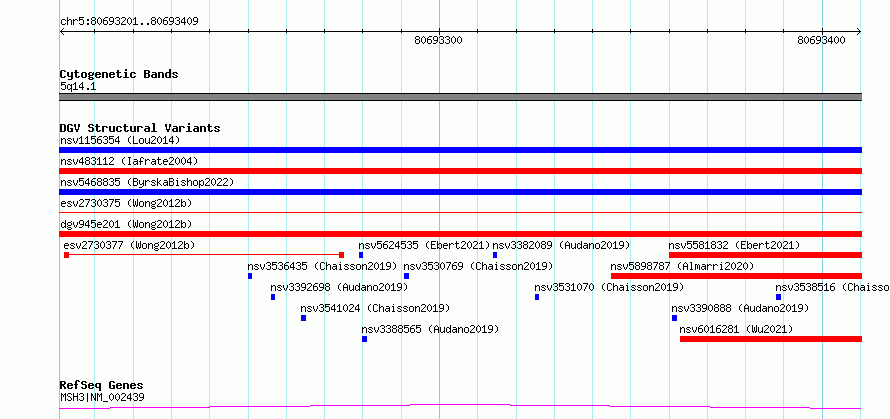
Task: Click the 5q14.1 band label
Action: click(x=78, y=87)
